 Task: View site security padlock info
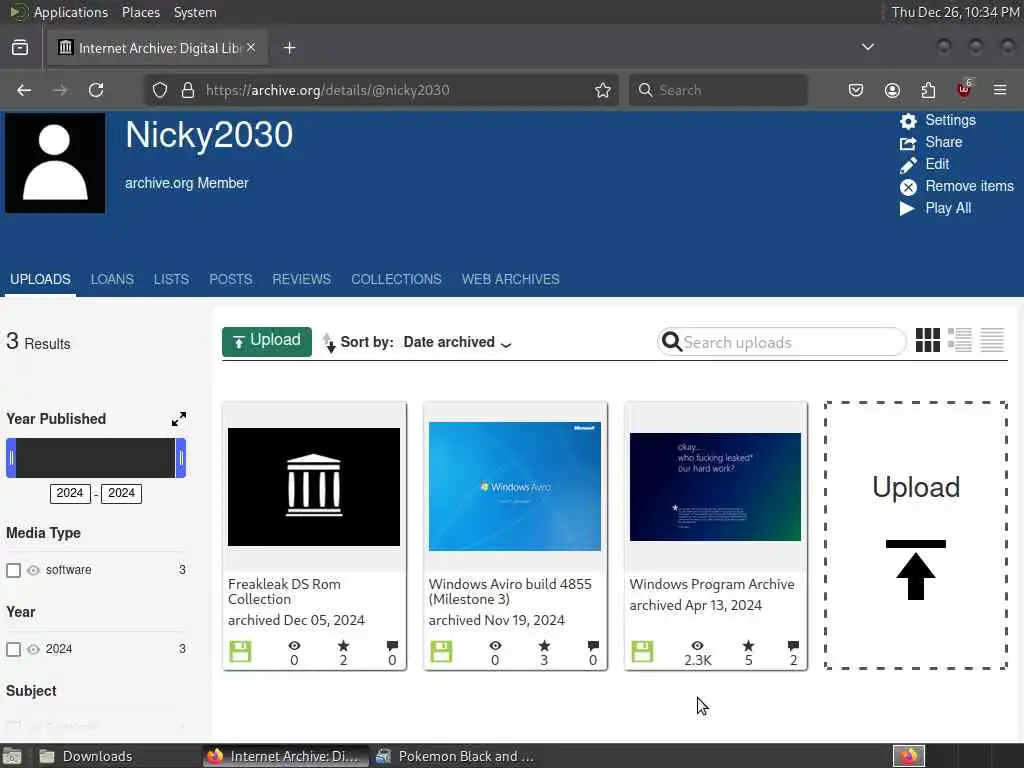(188, 90)
